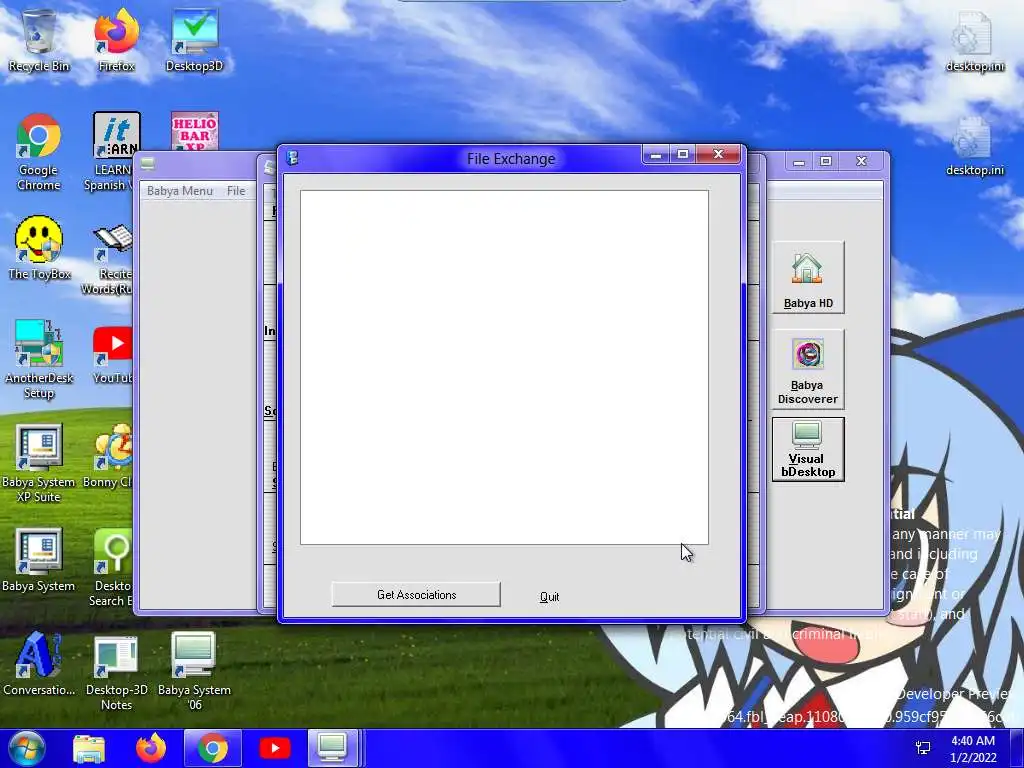Image resolution: width=1024 pixels, height=768 pixels.
Task: Open the Recycle Bin desktop icon
Action: pos(39,40)
